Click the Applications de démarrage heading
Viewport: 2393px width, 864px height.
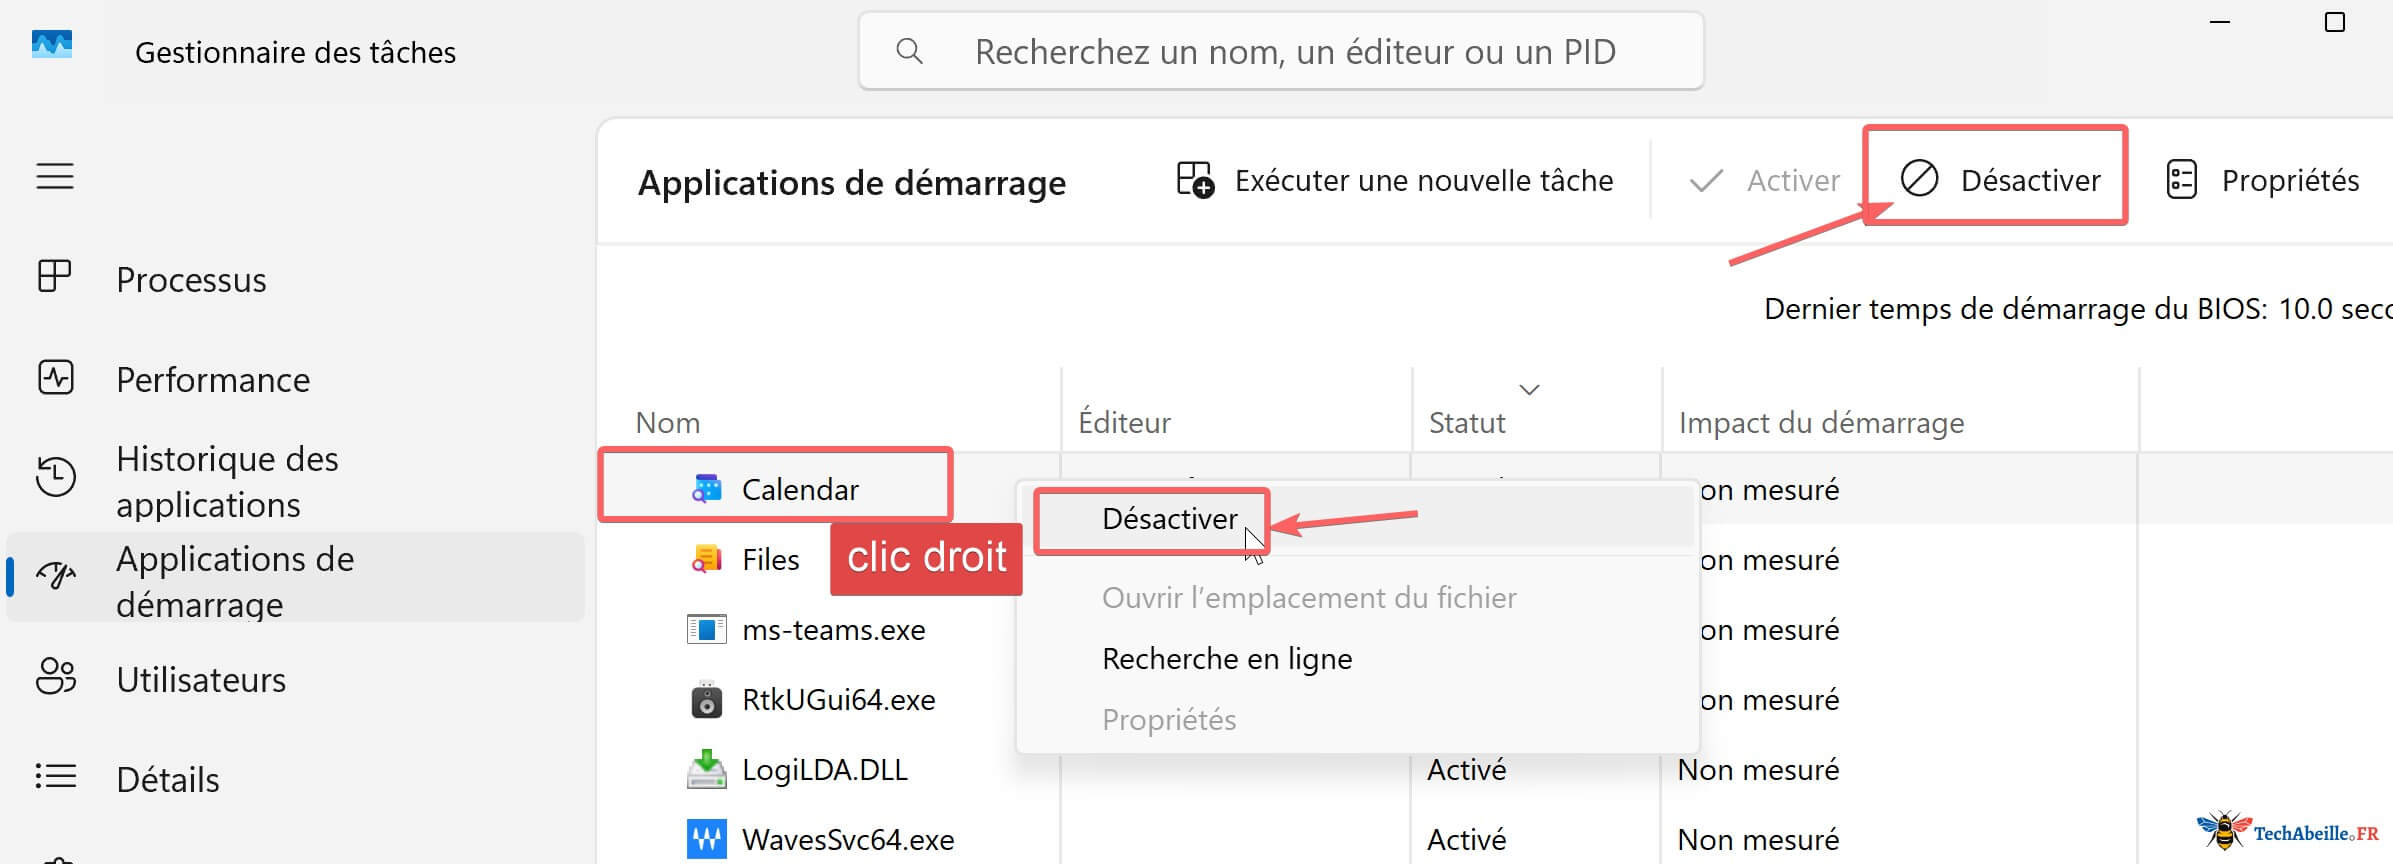(851, 183)
